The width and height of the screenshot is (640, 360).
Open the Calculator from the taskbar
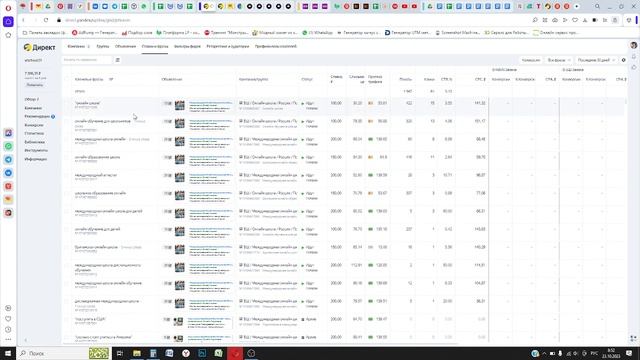click(x=153, y=353)
